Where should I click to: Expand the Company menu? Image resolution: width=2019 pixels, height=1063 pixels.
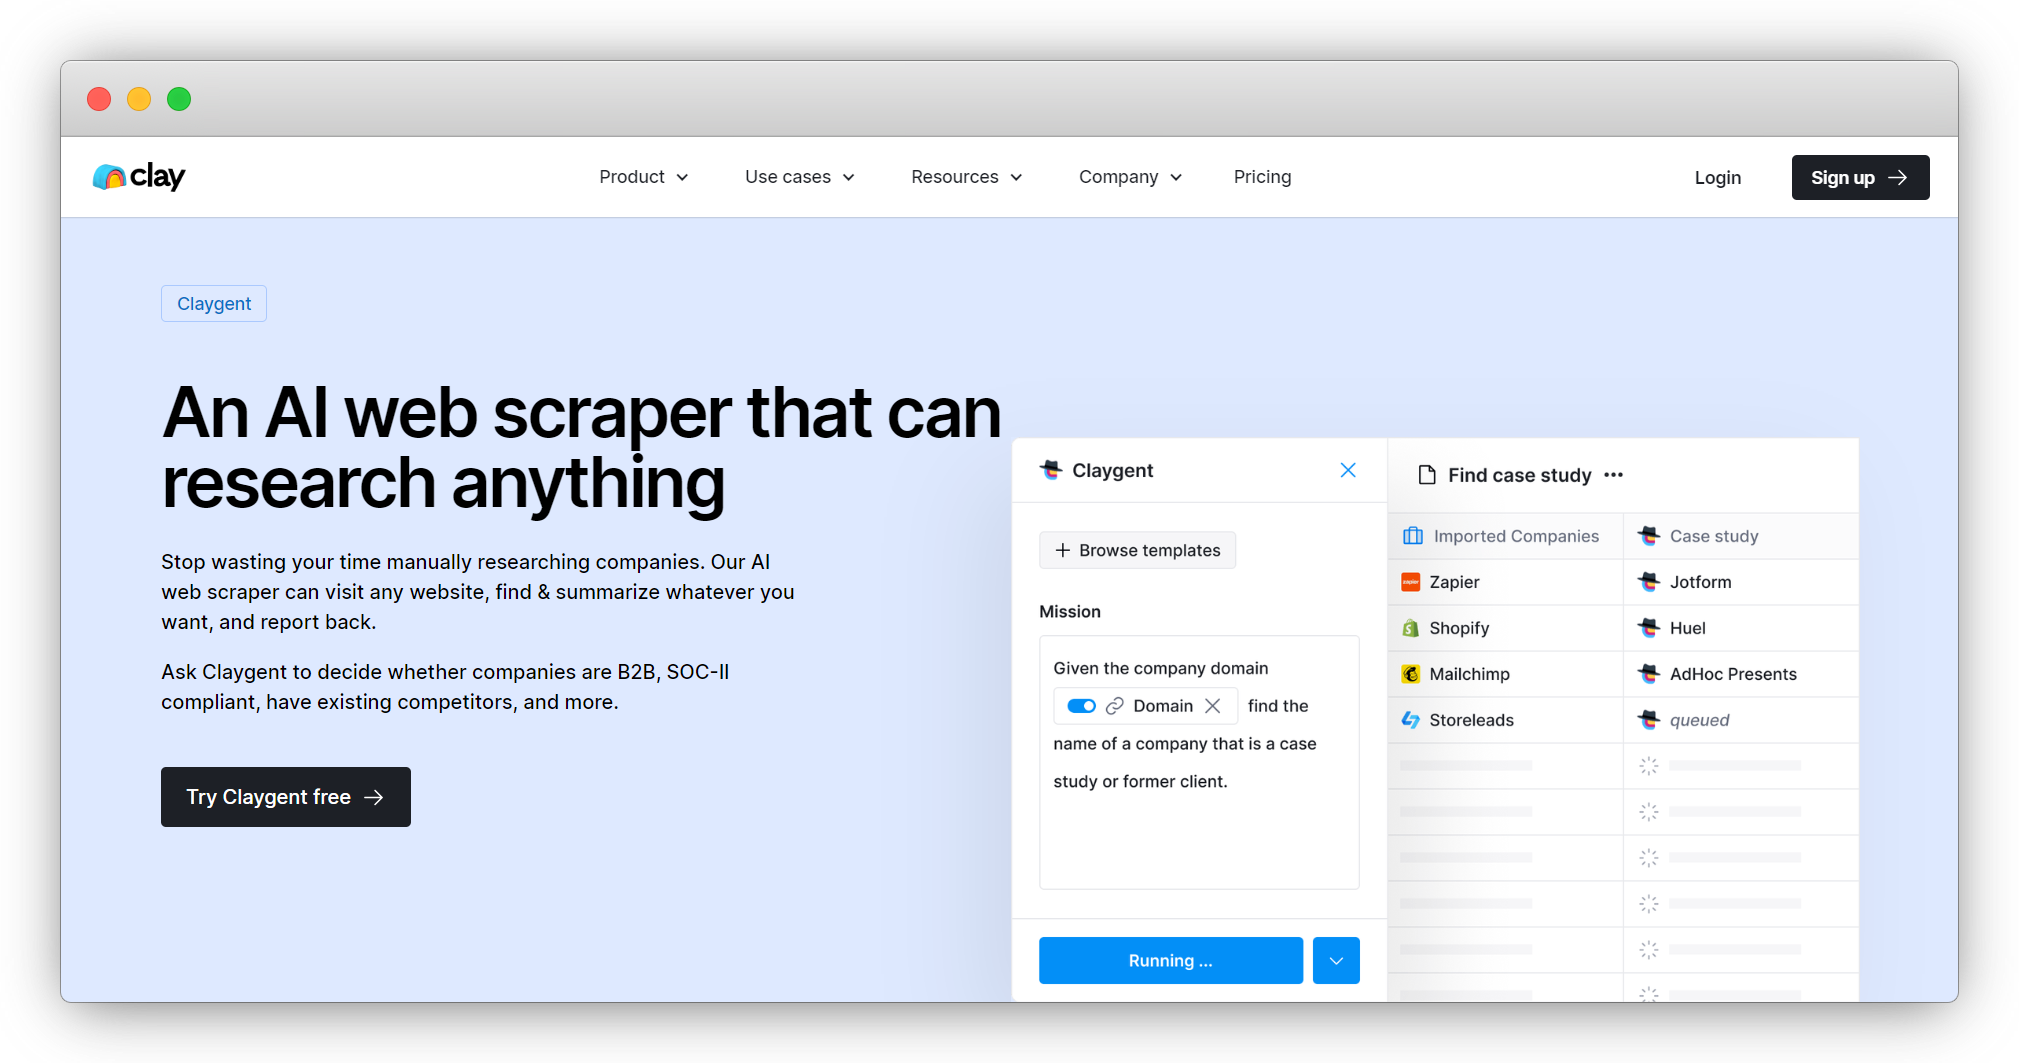coord(1131,177)
